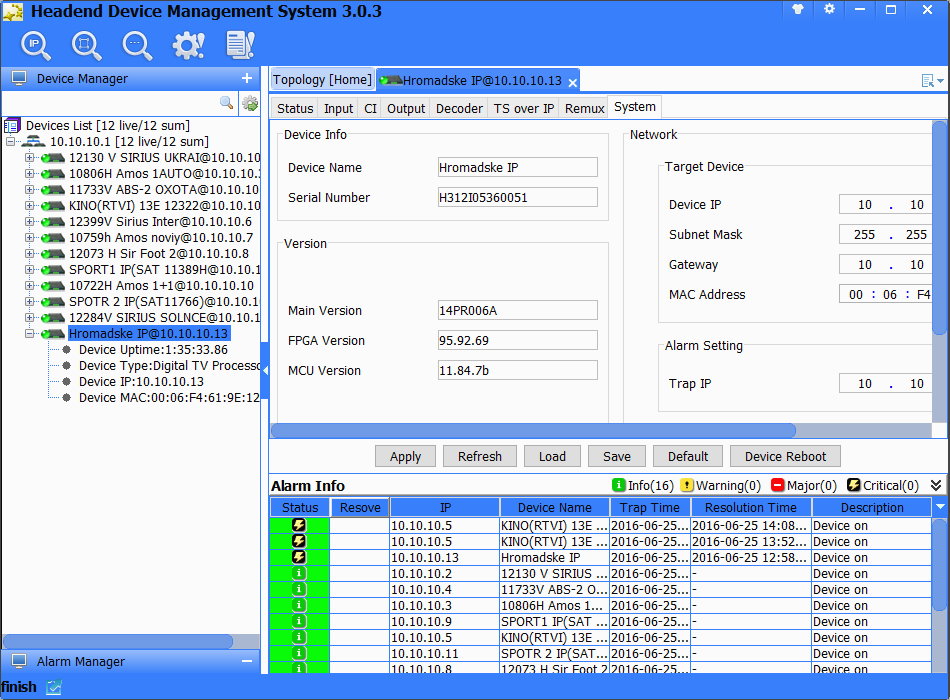
Task: Click the Apply button
Action: [405, 456]
